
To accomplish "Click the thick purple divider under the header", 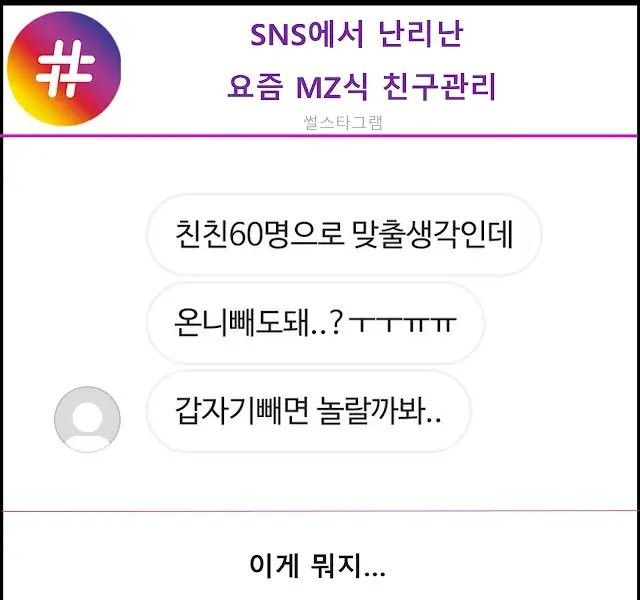I will (320, 136).
